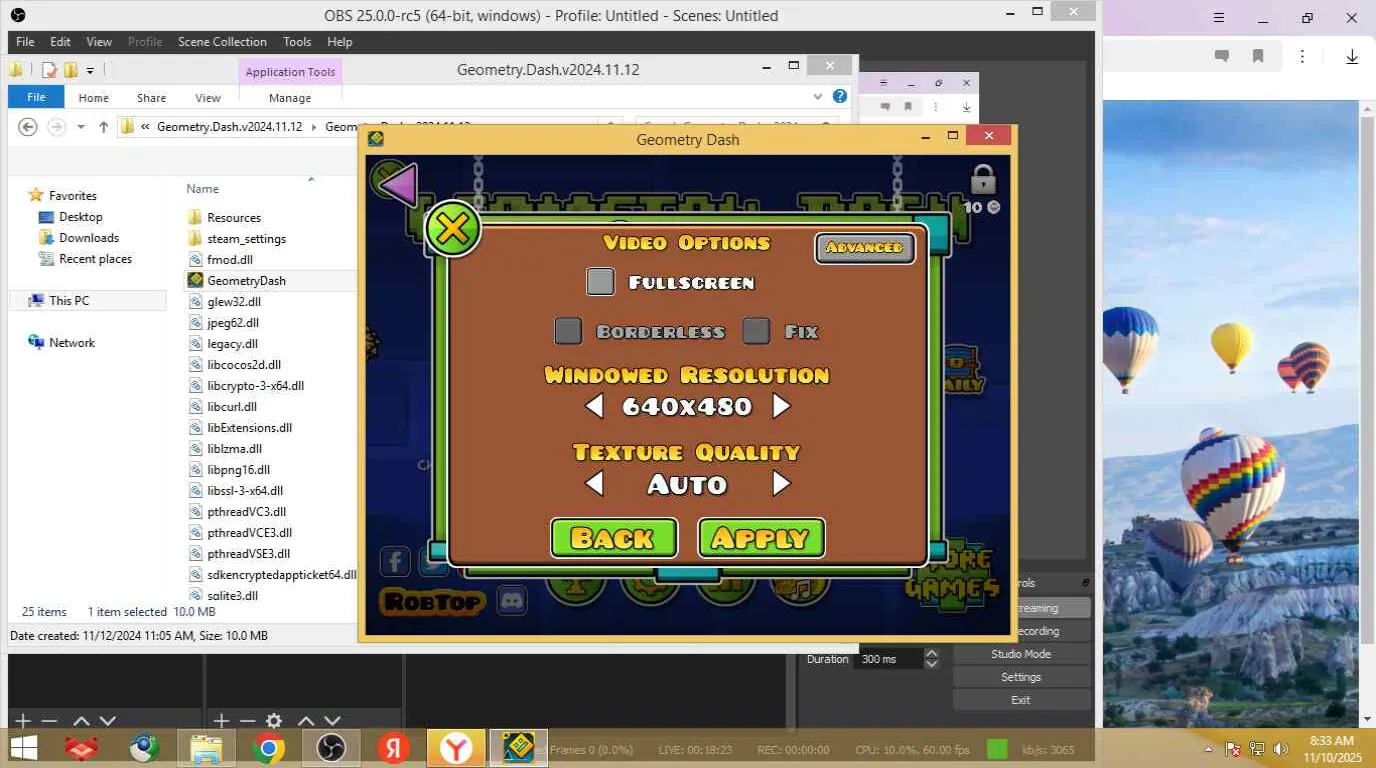Open Explorer help with the blue question icon

pos(840,97)
